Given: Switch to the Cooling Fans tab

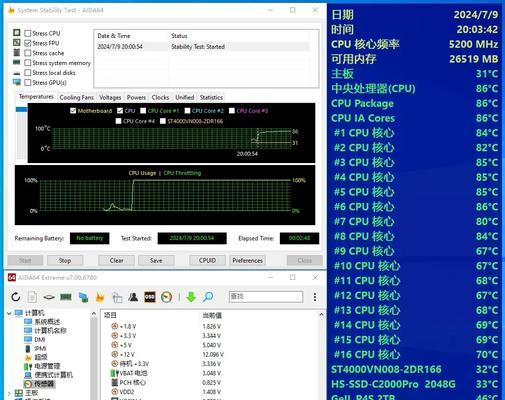Looking at the screenshot, I should coord(76,97).
